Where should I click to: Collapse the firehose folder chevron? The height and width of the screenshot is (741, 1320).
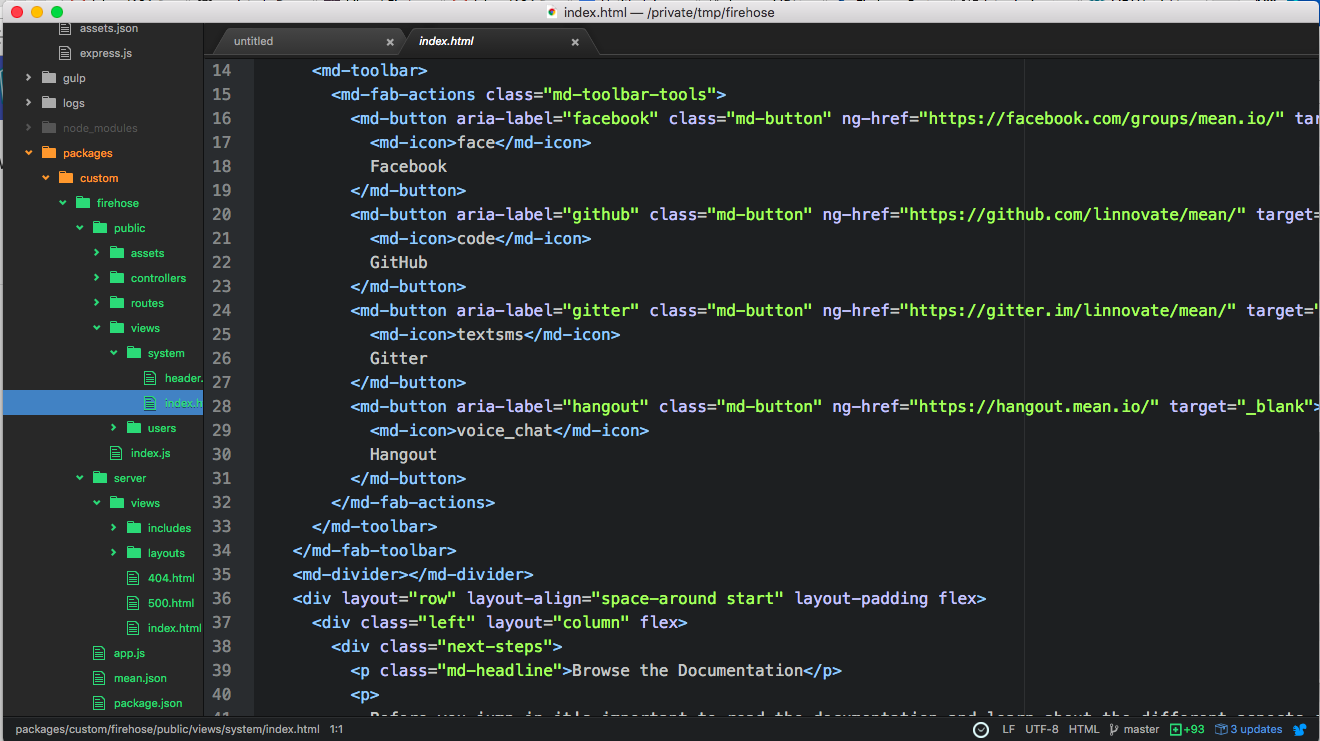coord(62,203)
